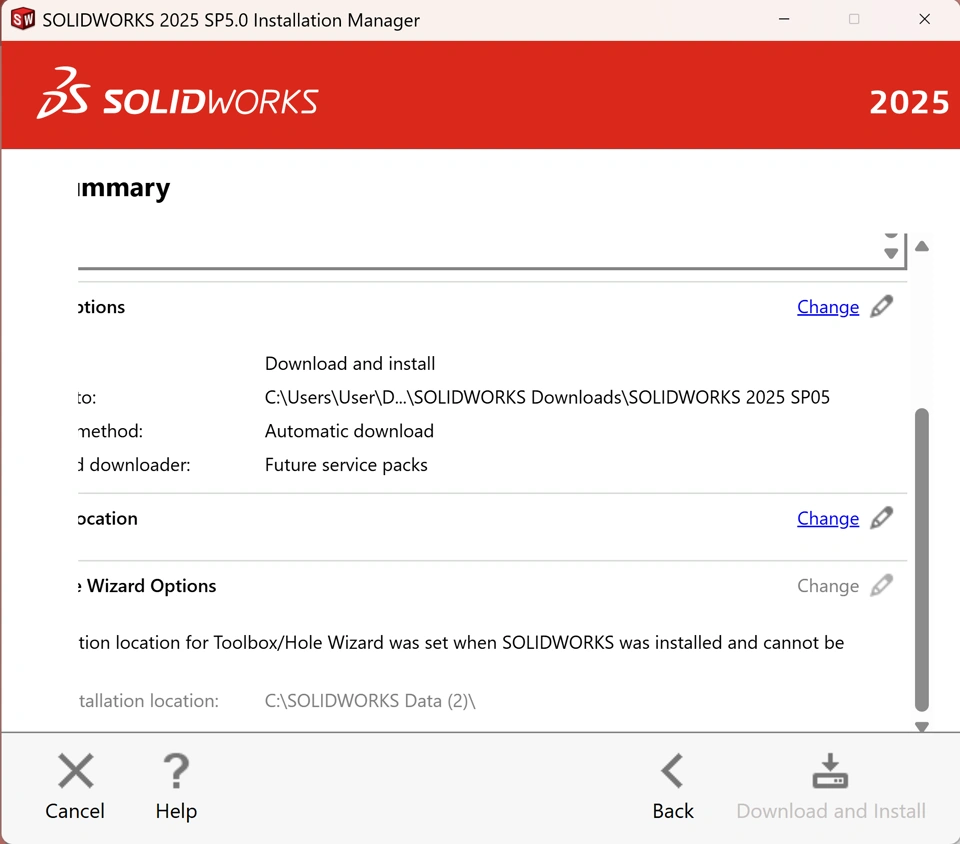Click the C:\SOLIDWORKS Data (2)\ location text

pos(370,701)
